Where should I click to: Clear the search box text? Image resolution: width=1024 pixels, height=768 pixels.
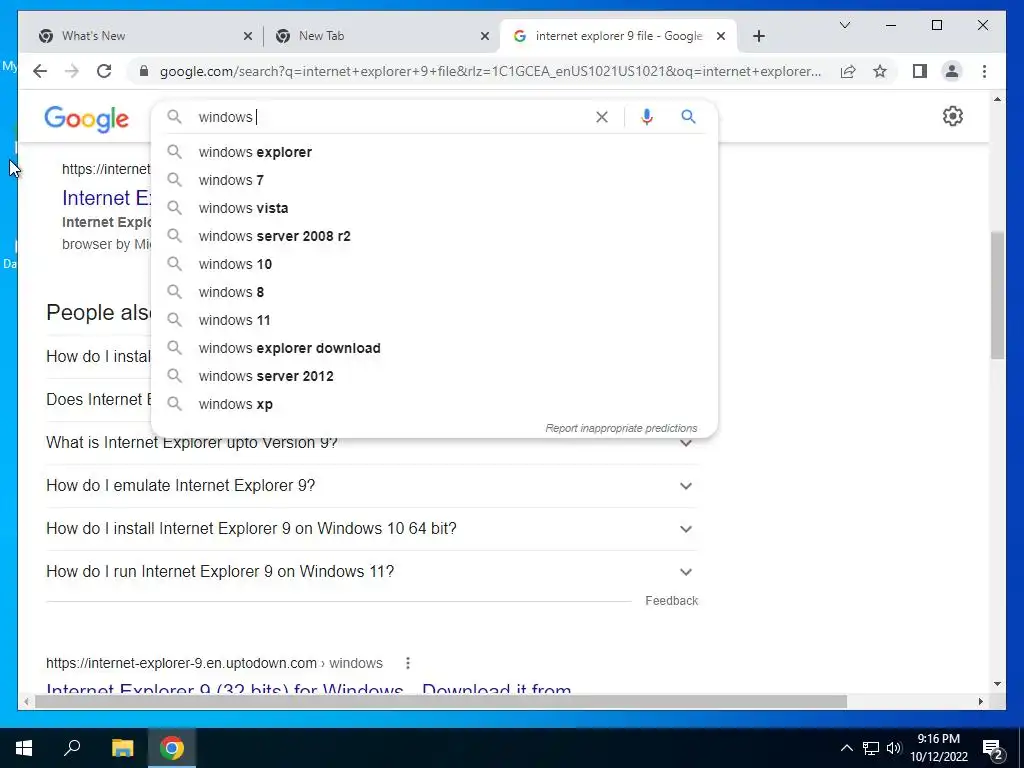click(601, 117)
